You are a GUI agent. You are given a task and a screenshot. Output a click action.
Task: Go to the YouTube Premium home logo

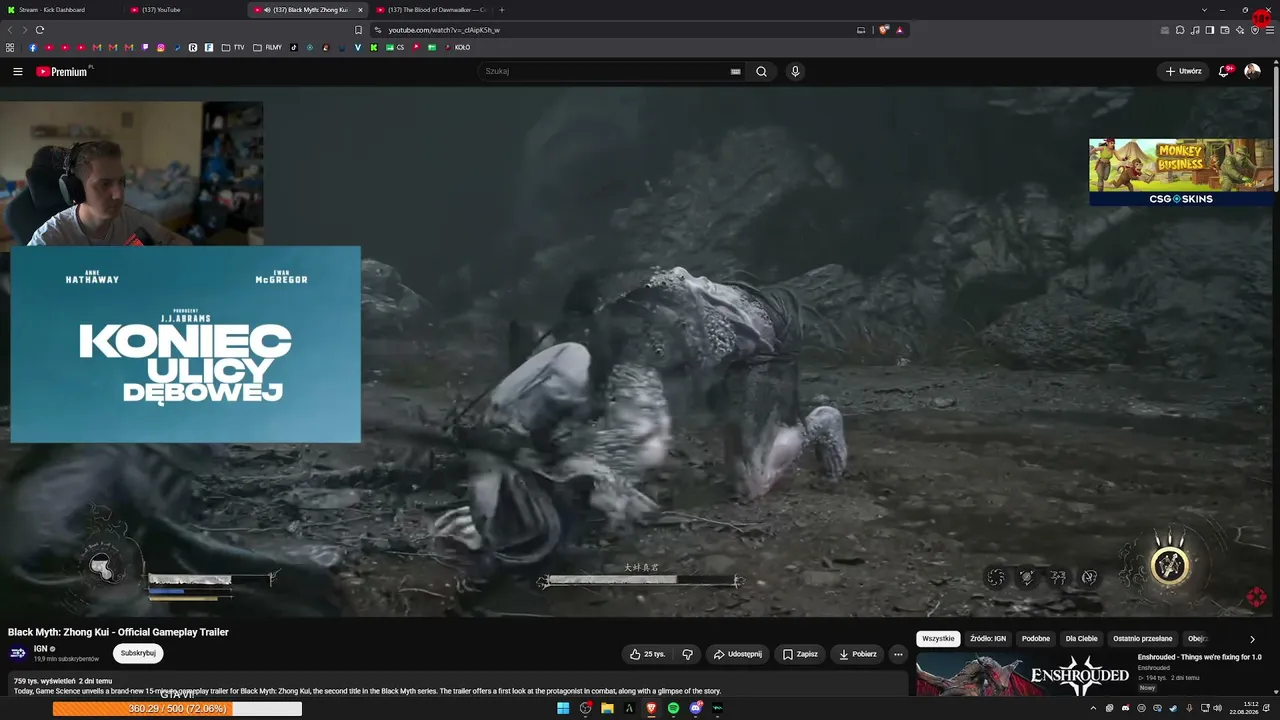[x=62, y=71]
